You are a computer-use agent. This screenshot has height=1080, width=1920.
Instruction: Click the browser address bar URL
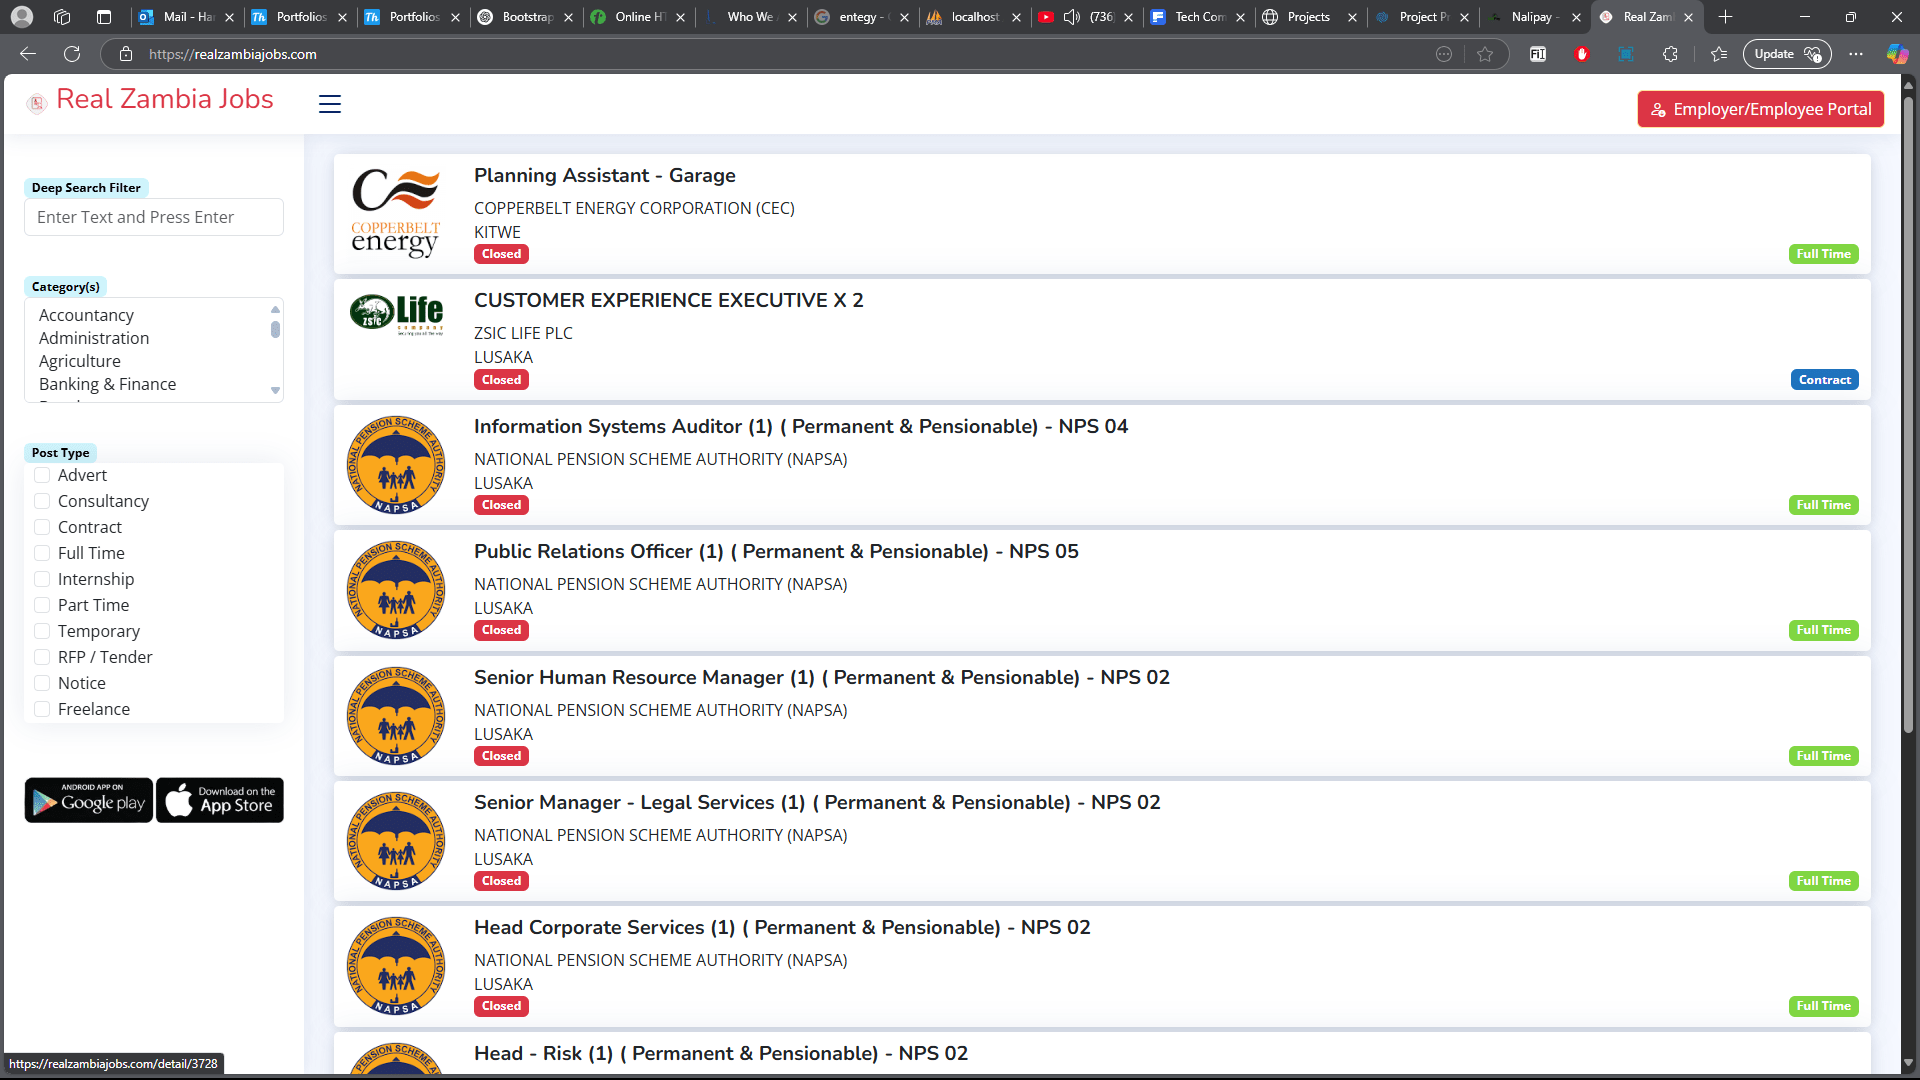[x=233, y=54]
